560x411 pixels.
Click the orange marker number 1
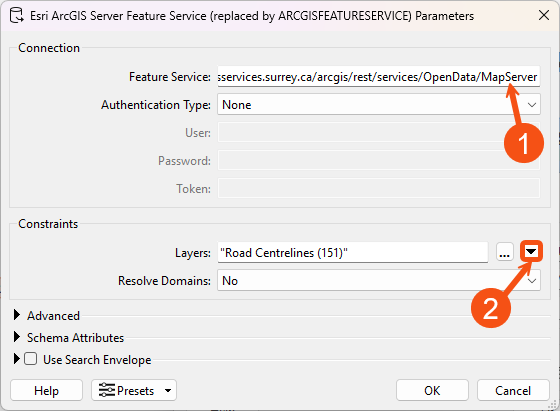point(524,143)
